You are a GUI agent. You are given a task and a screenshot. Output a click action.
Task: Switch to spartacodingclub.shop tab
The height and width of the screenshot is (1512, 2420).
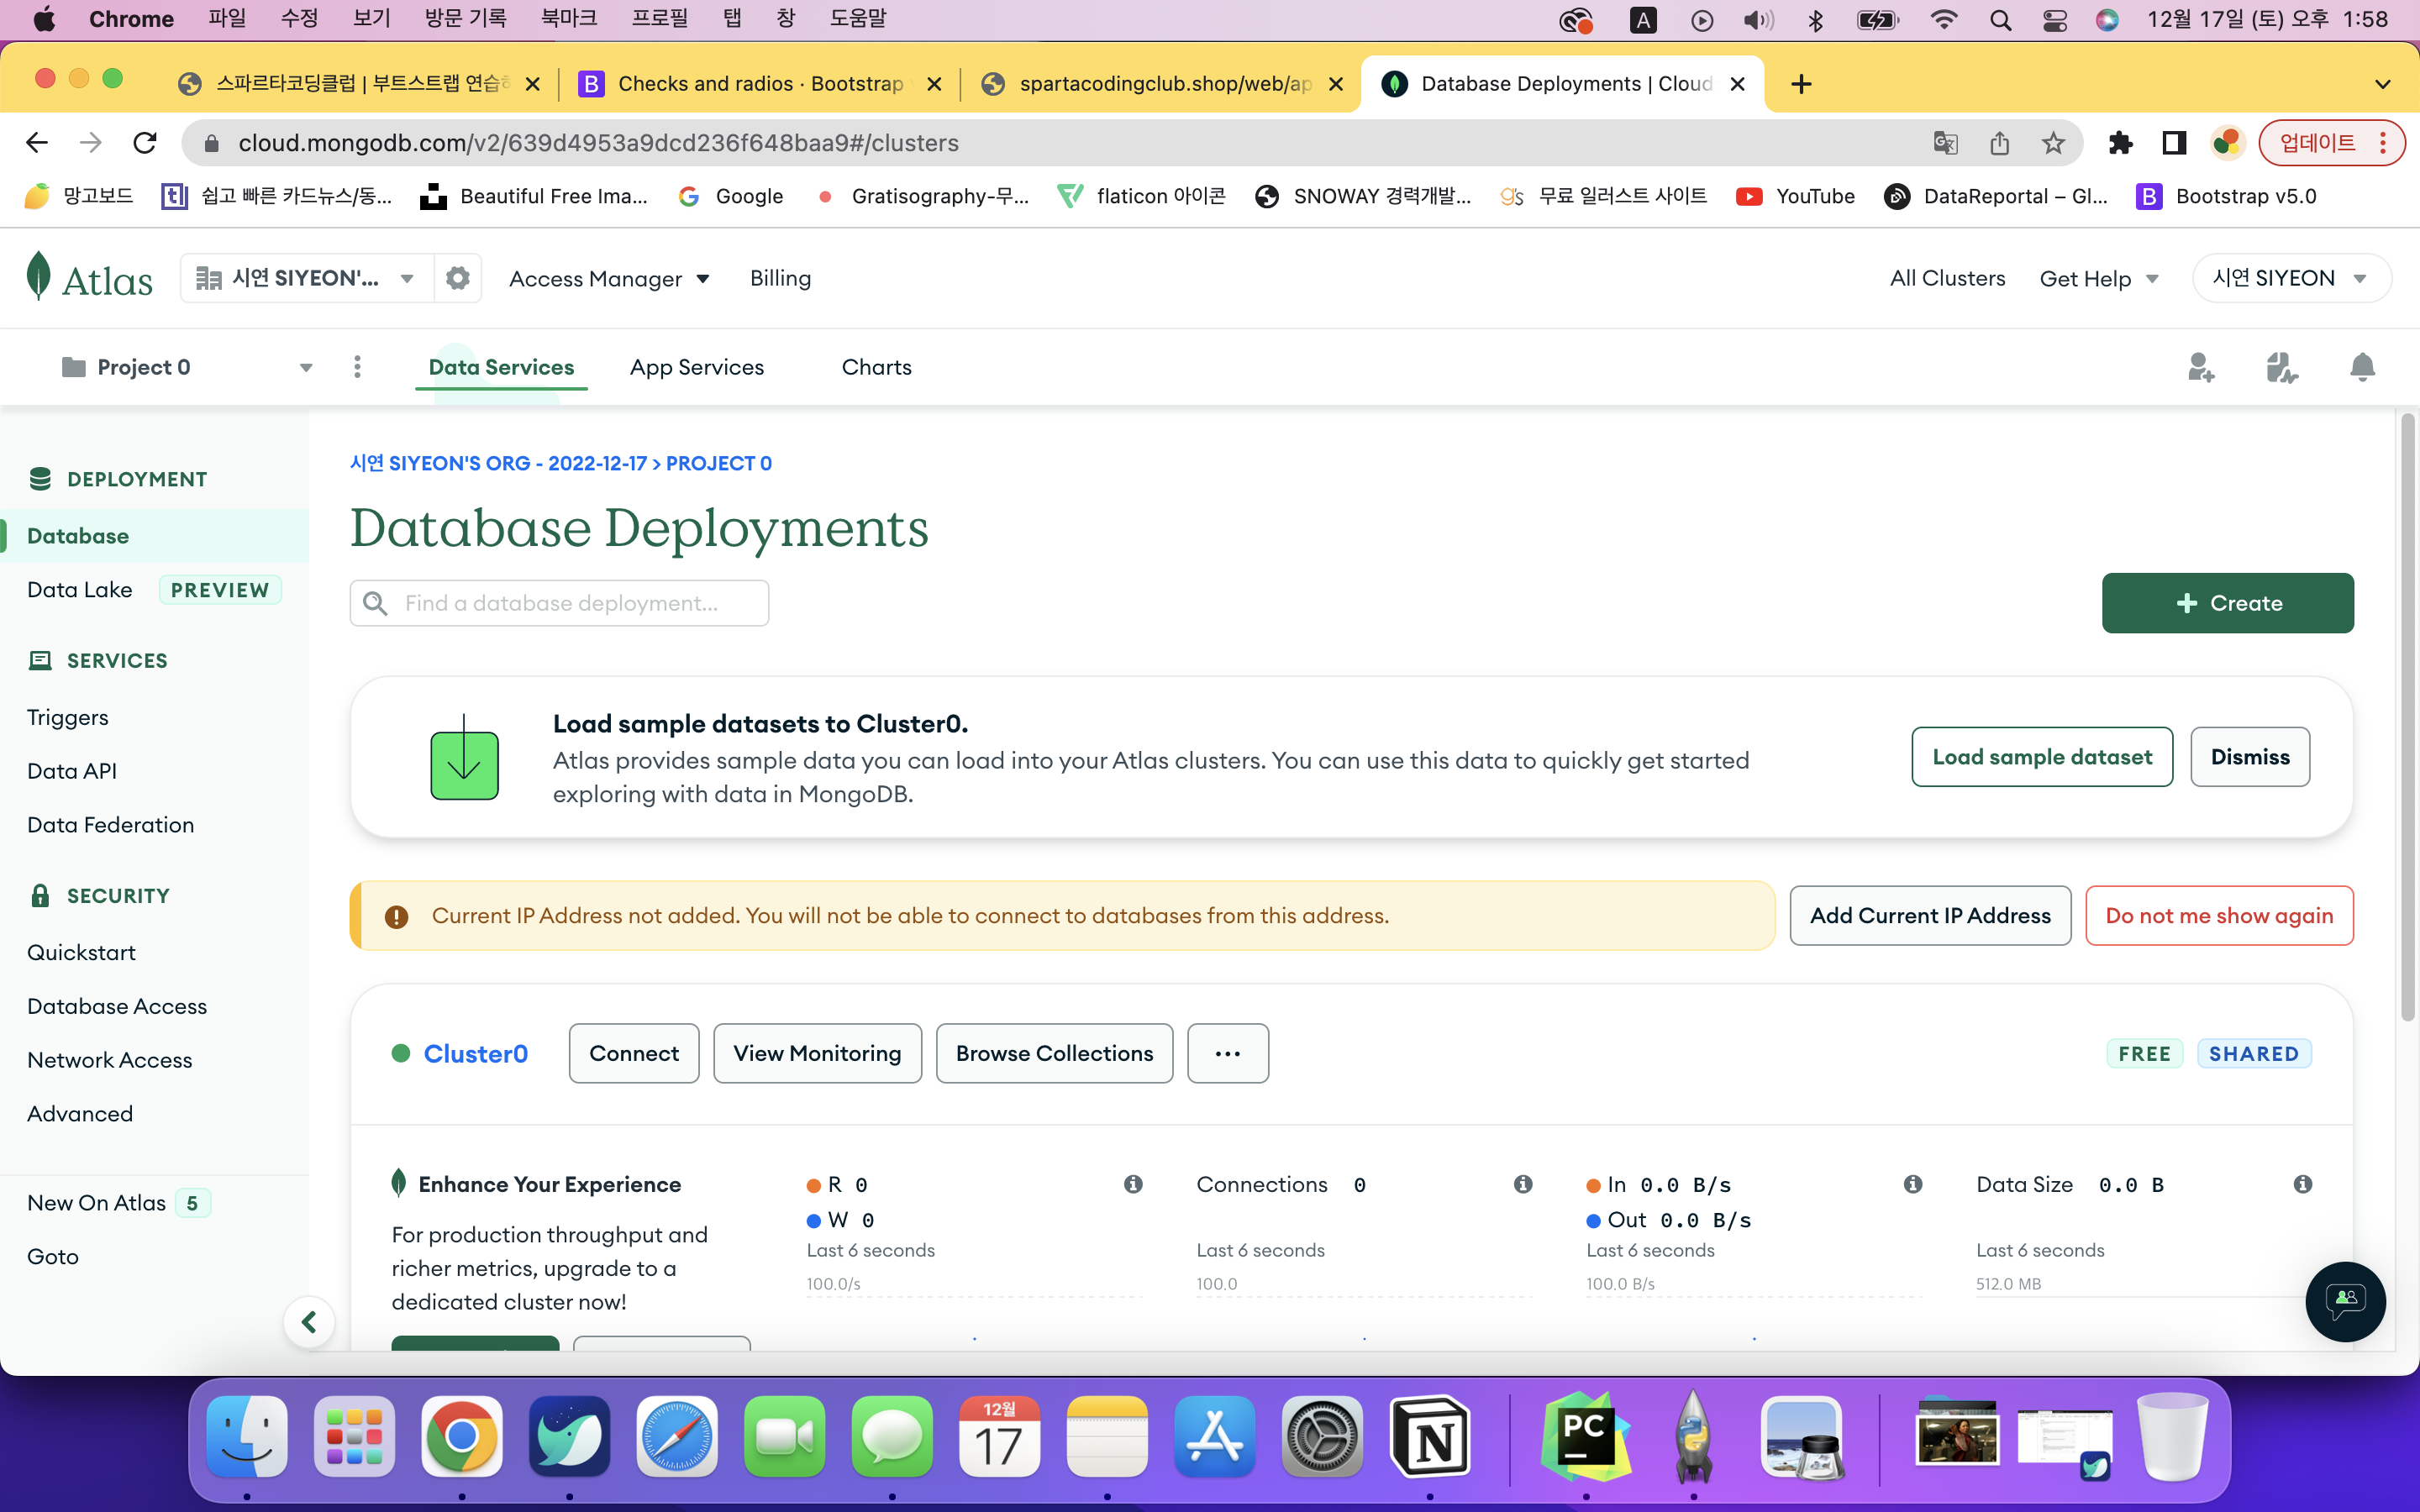tap(1162, 84)
